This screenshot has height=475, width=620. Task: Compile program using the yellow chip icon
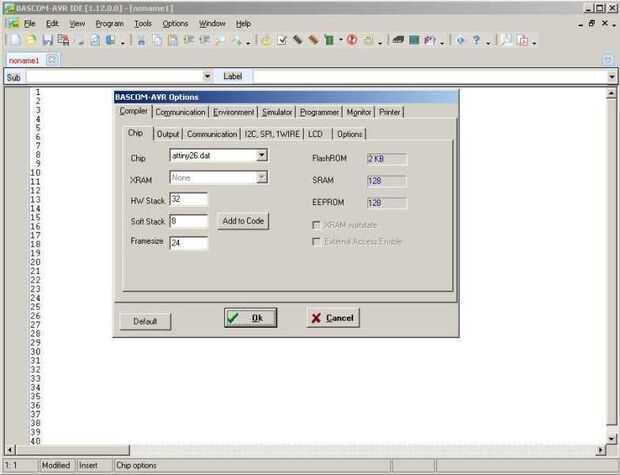(x=266, y=40)
